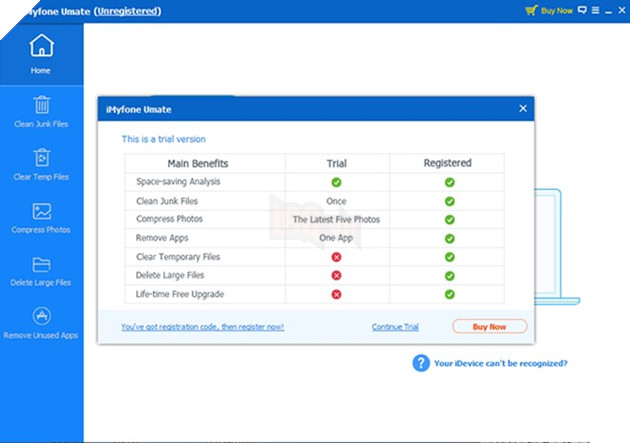Click "Your iDevice can't be recognized?" link

pyautogui.click(x=501, y=364)
